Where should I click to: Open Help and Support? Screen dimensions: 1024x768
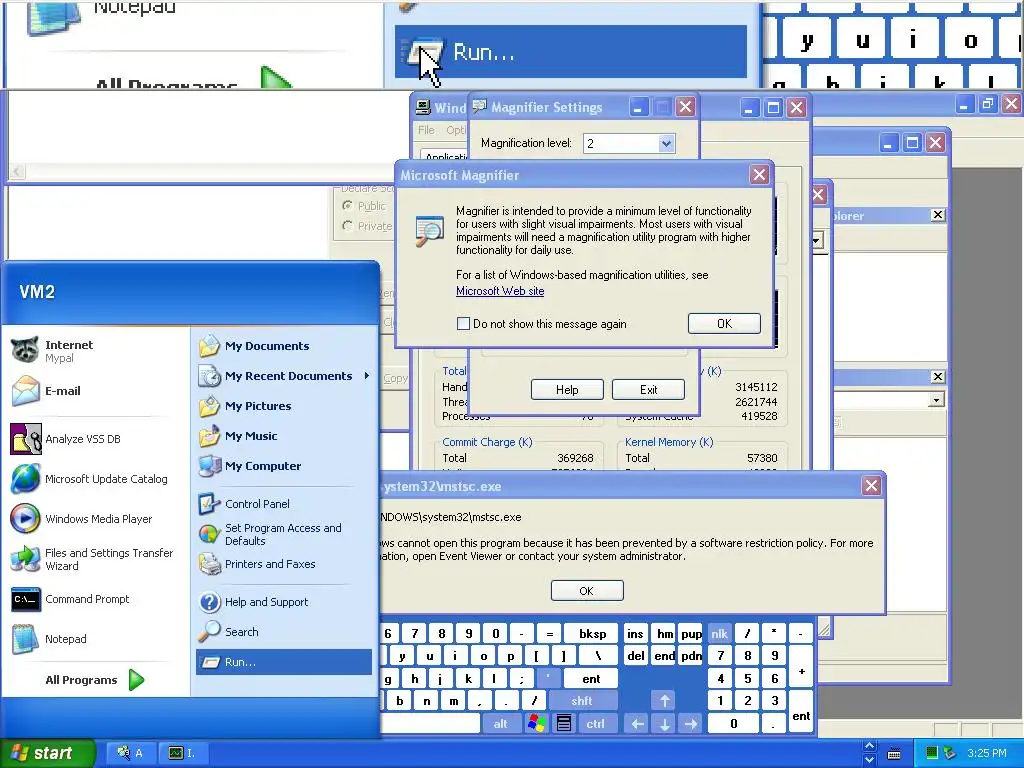tap(284, 601)
